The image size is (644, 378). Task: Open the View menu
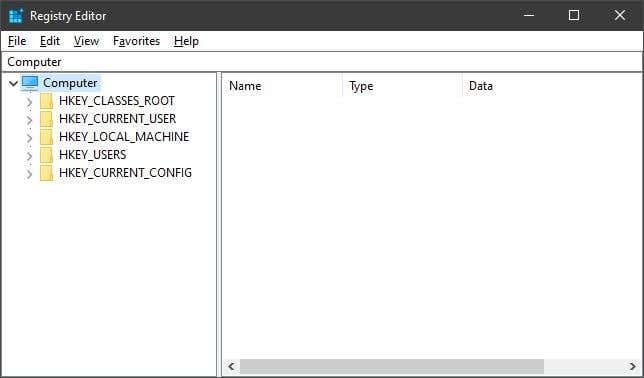(x=86, y=41)
